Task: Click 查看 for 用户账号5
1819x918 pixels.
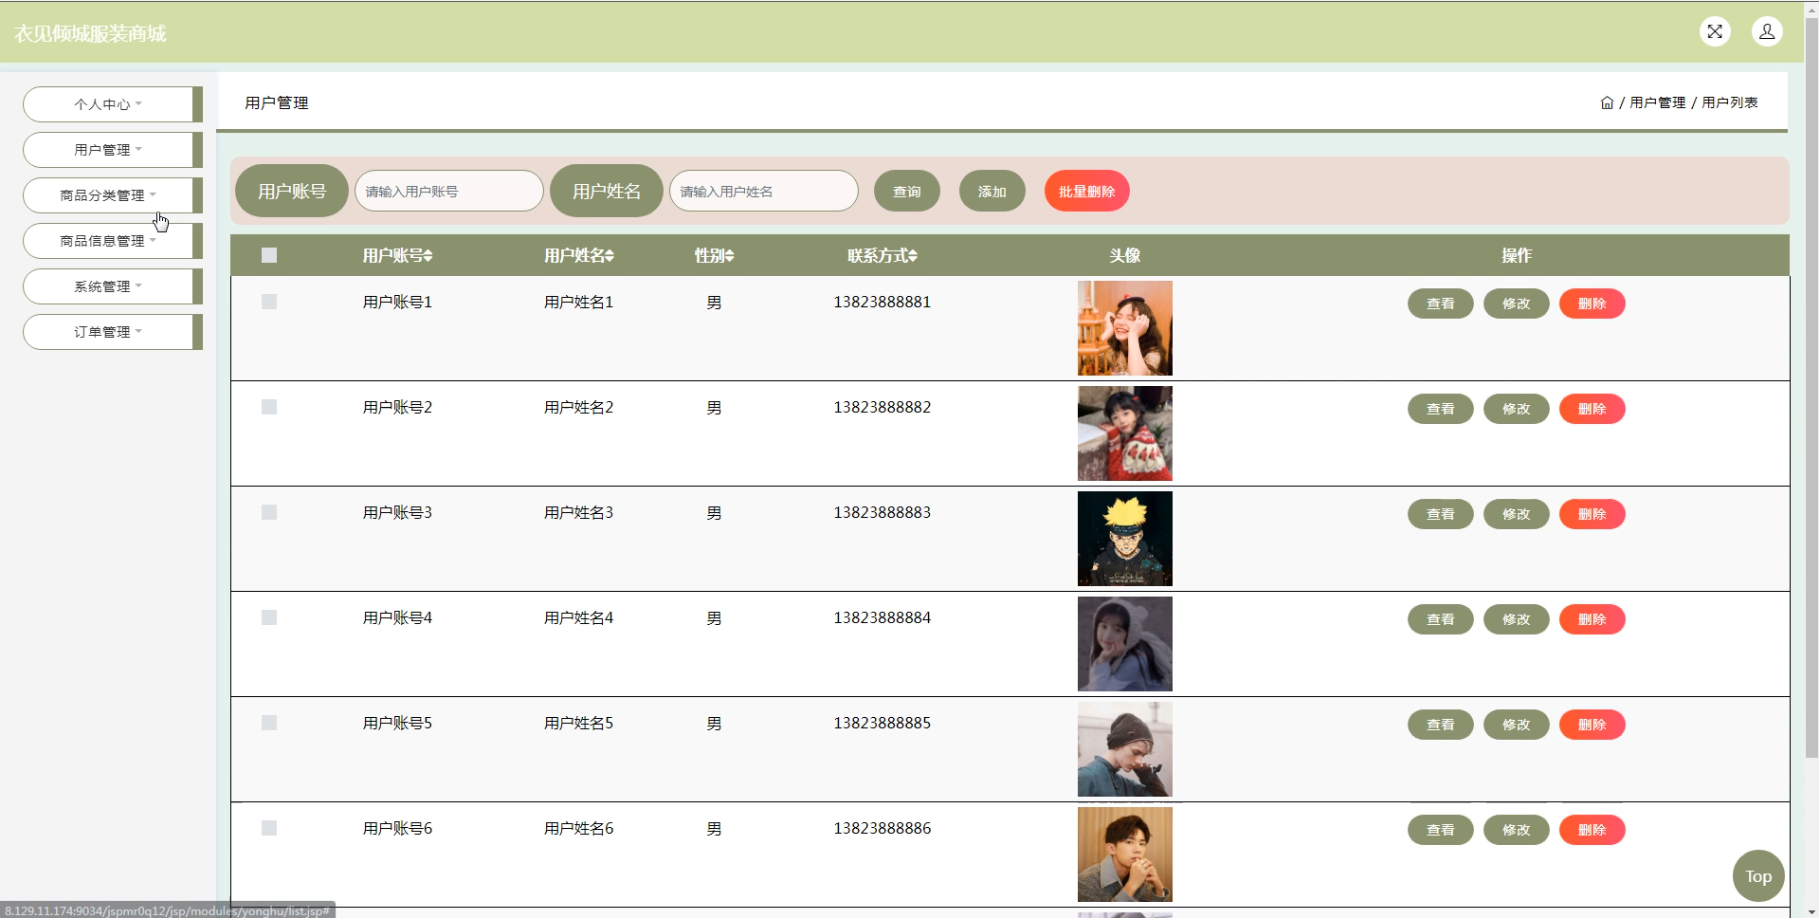Action: point(1440,725)
